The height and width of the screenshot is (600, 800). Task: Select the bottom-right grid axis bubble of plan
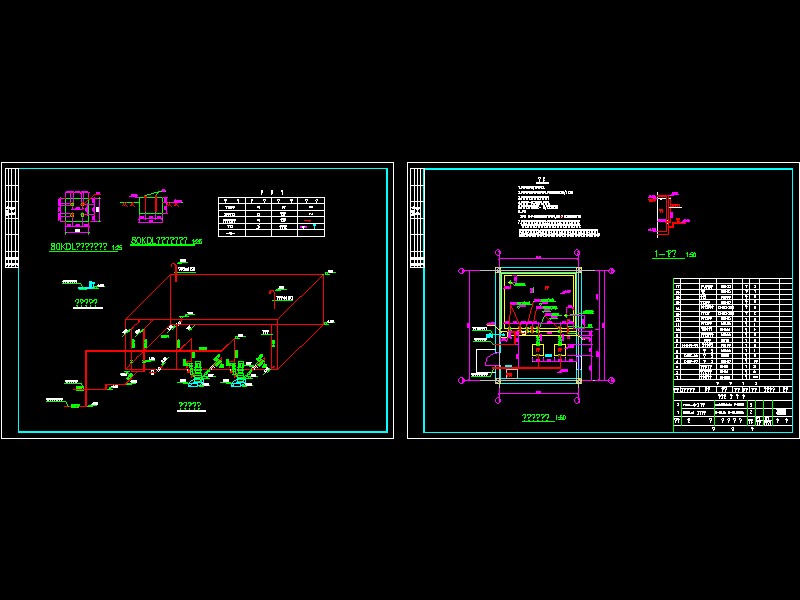tap(577, 401)
